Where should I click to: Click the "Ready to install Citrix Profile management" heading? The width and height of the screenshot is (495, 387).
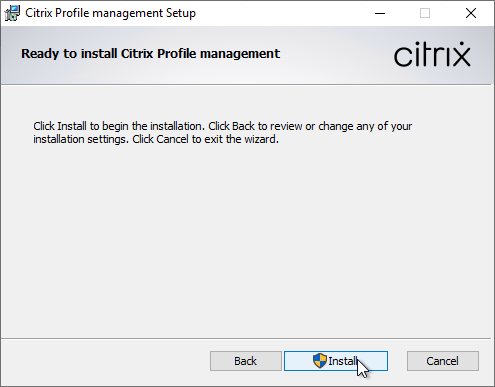(150, 54)
